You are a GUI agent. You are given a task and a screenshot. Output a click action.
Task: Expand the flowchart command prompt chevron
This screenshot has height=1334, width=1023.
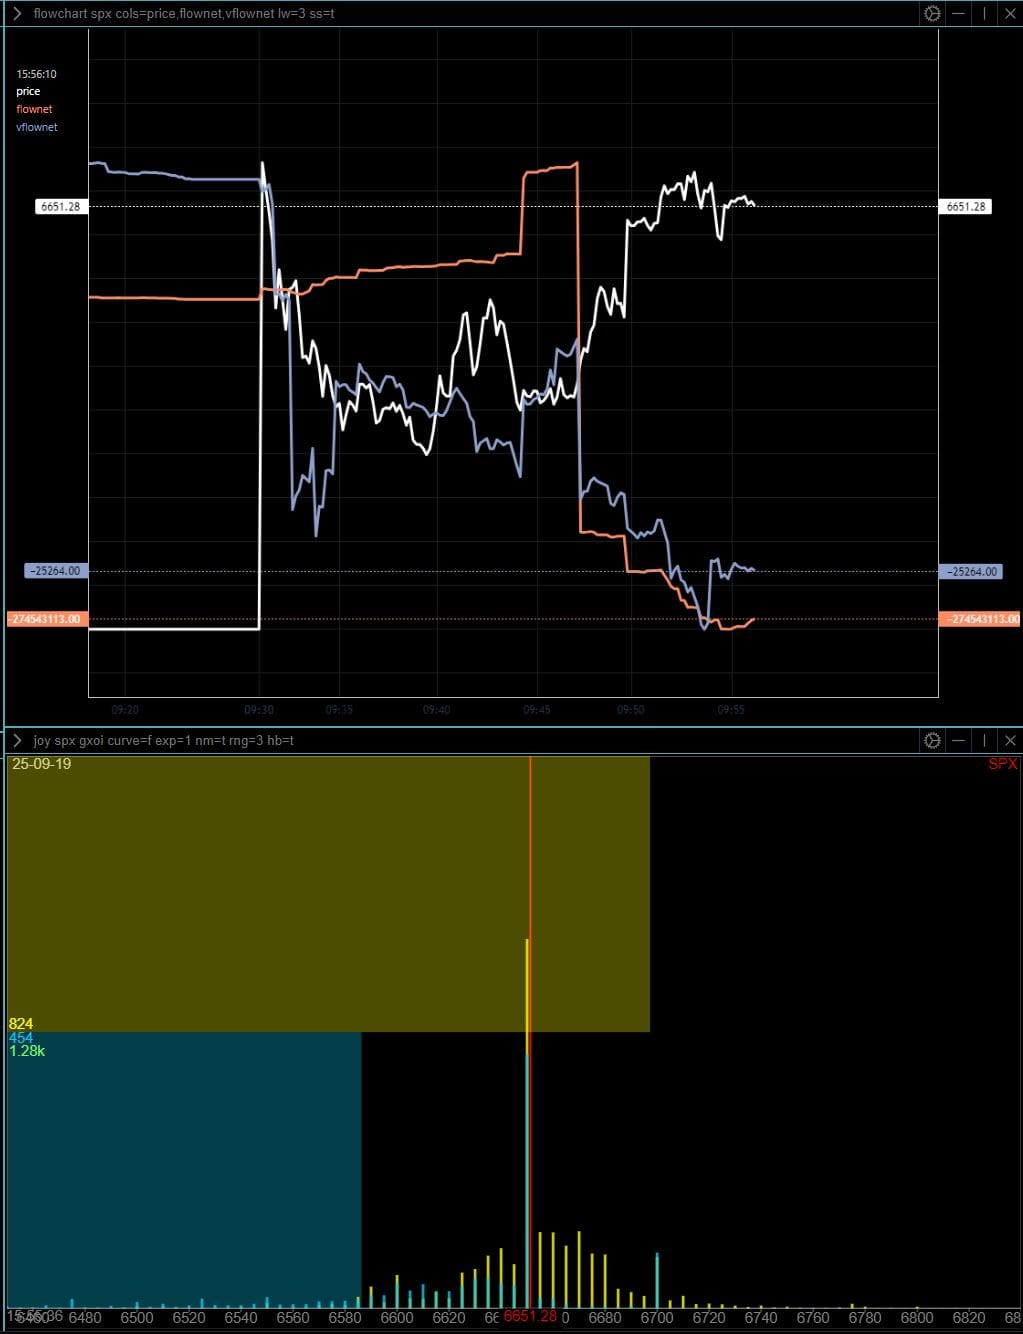pyautogui.click(x=17, y=14)
